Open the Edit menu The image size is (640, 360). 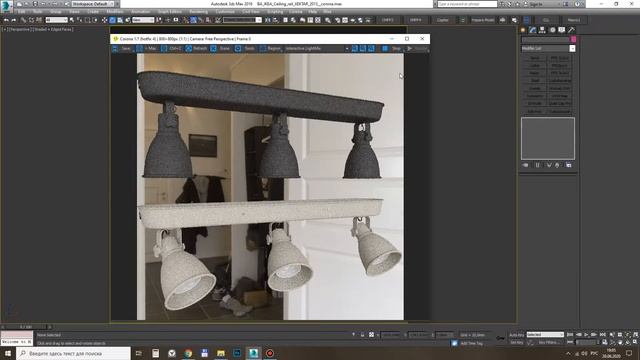21,12
